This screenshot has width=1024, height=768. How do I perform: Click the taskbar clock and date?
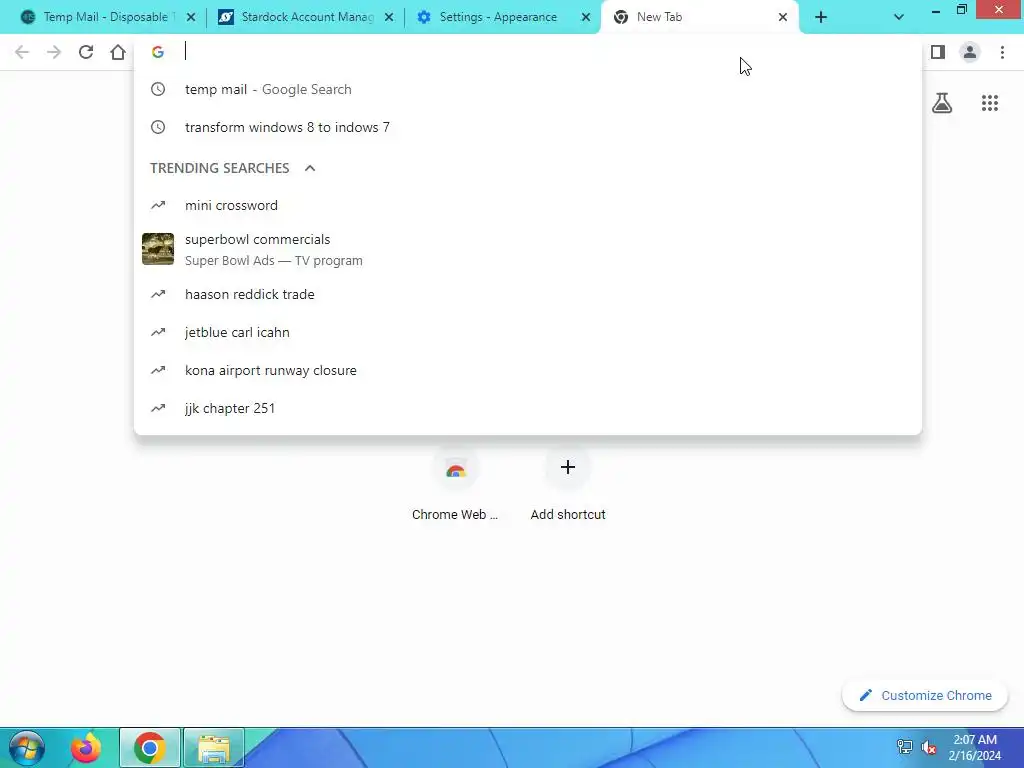point(974,748)
